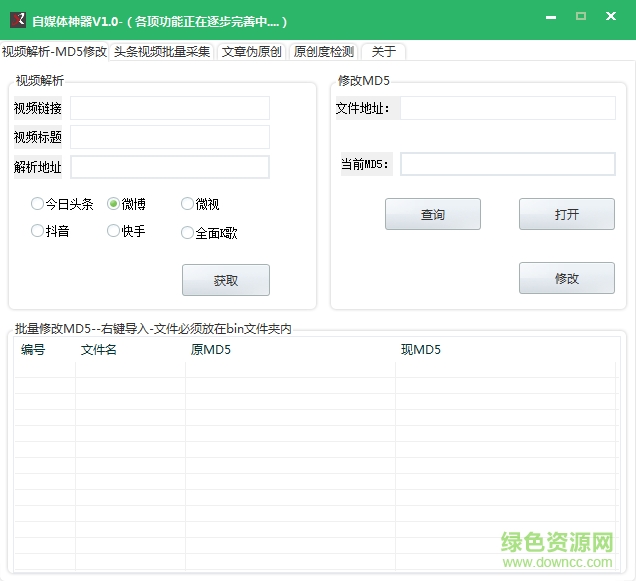Minimize the 自媒体神器 window
The height and width of the screenshot is (581, 636).
coord(551,17)
